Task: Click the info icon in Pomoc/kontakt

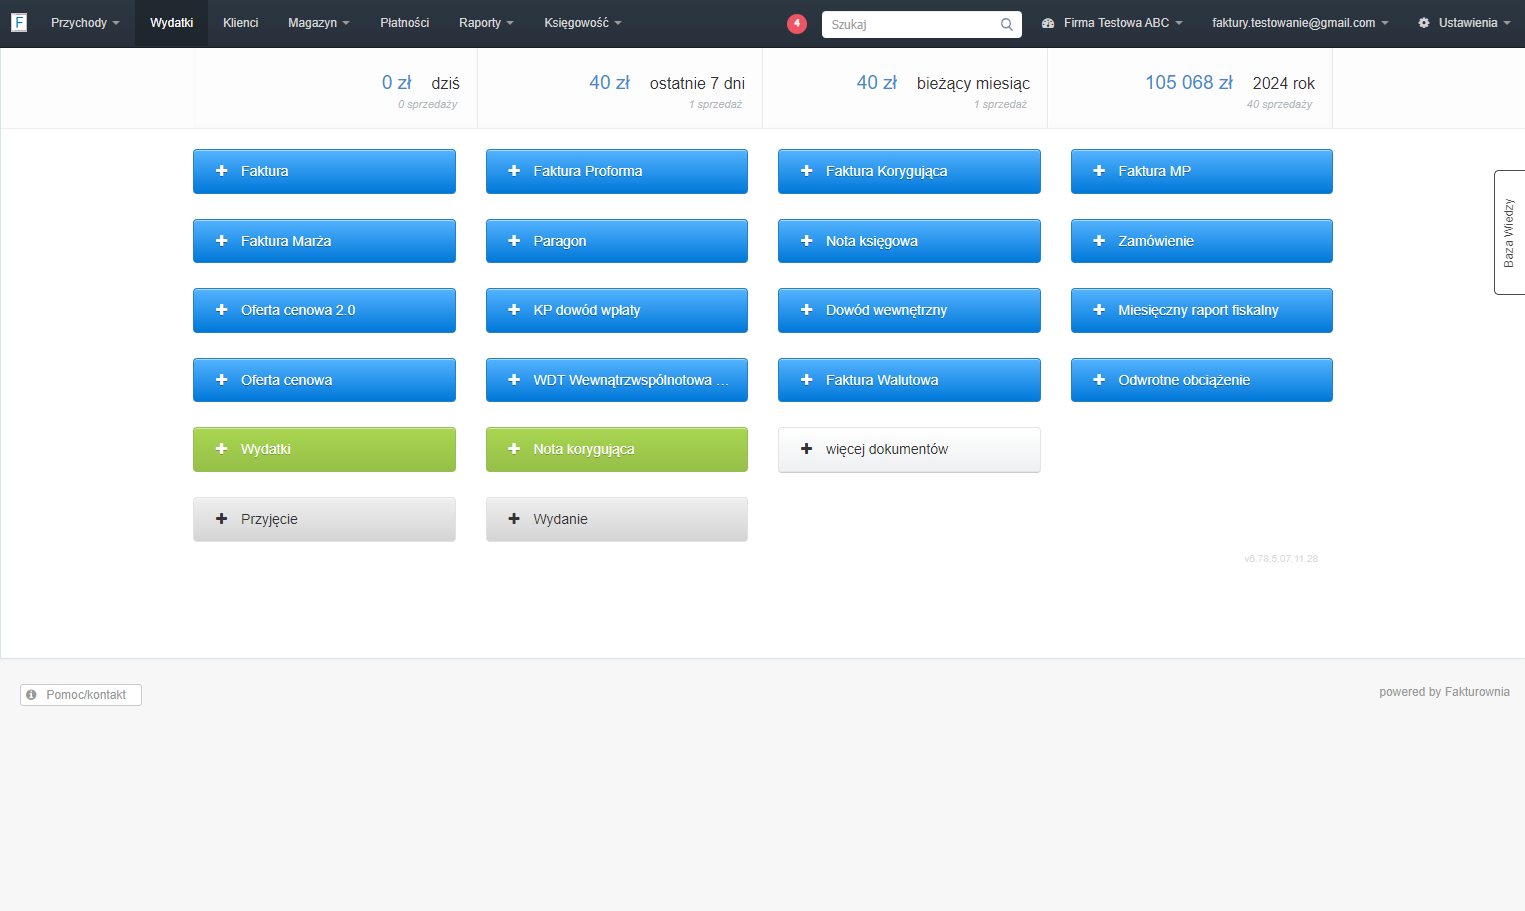Action: pyautogui.click(x=31, y=695)
